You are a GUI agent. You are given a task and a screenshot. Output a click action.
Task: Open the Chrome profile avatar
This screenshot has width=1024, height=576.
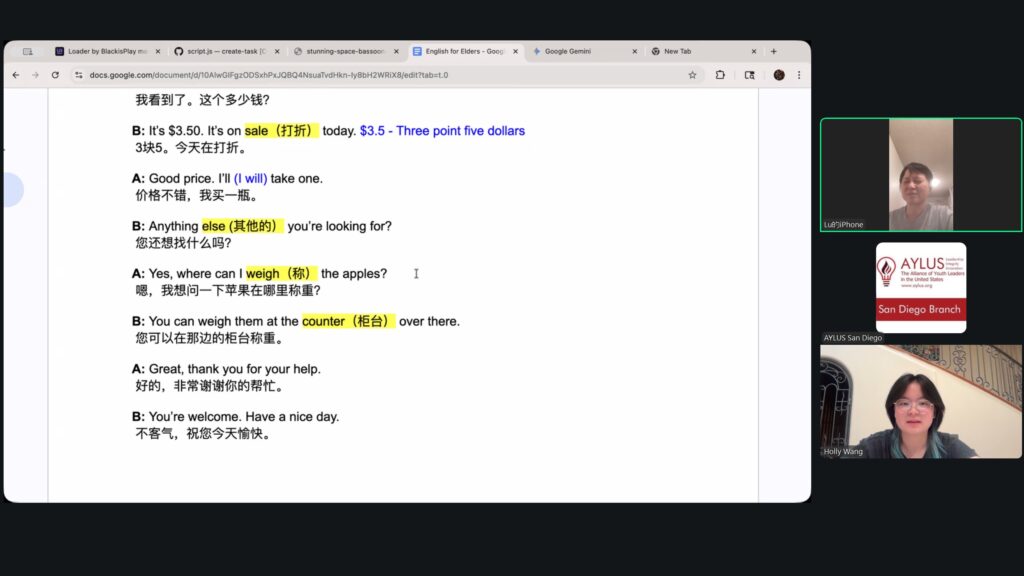tap(779, 75)
